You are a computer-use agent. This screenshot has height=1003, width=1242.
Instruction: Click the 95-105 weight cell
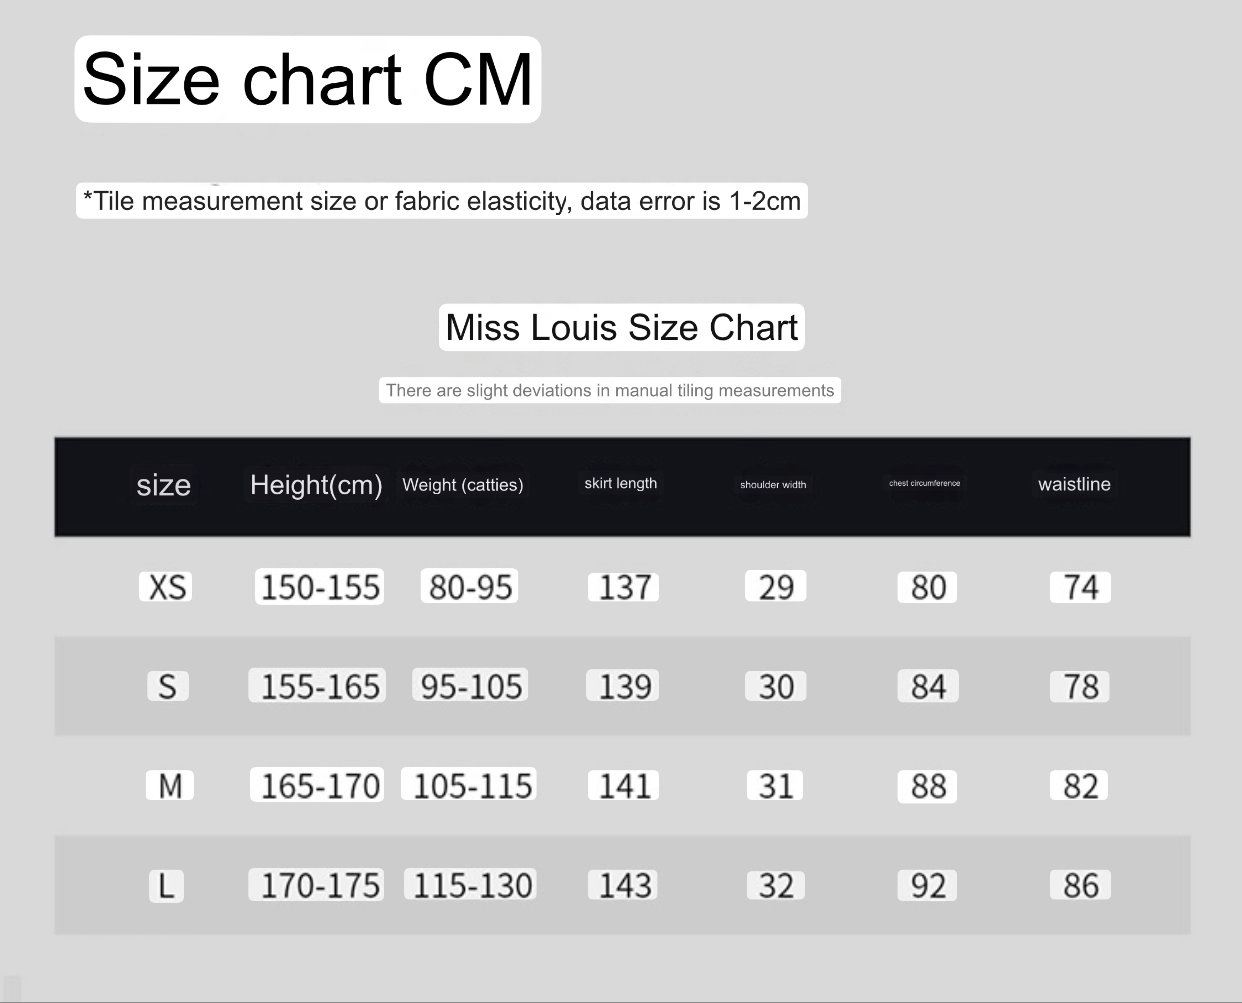pyautogui.click(x=471, y=686)
